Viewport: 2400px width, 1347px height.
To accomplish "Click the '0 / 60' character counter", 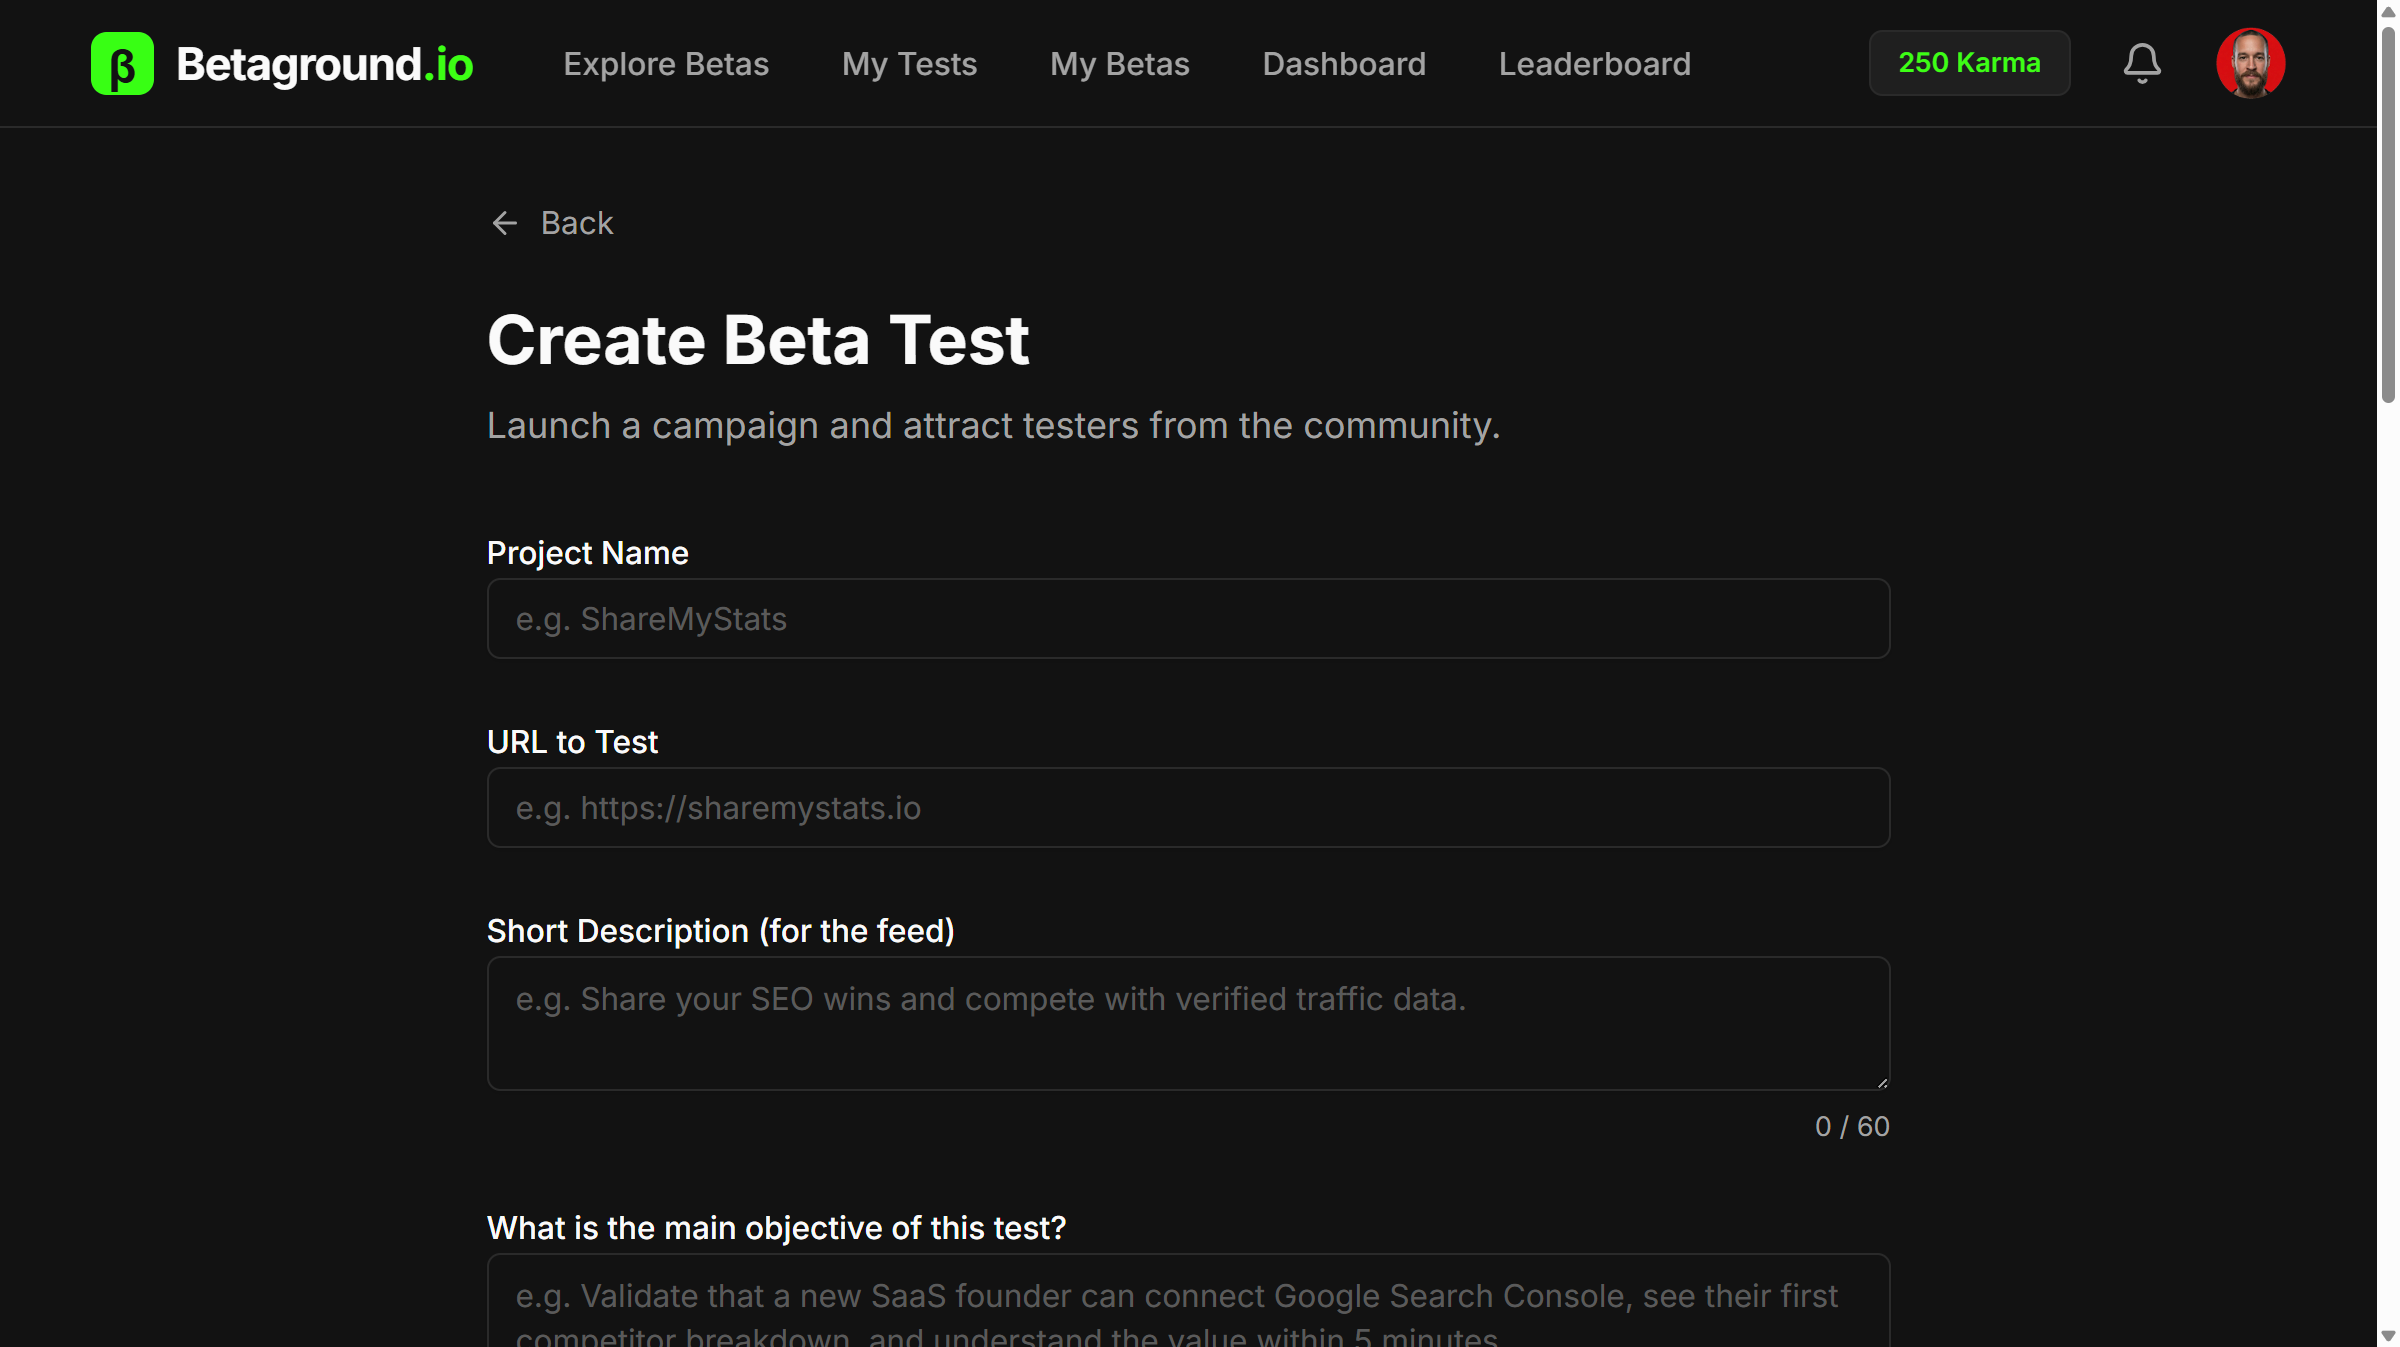I will pyautogui.click(x=1852, y=1127).
